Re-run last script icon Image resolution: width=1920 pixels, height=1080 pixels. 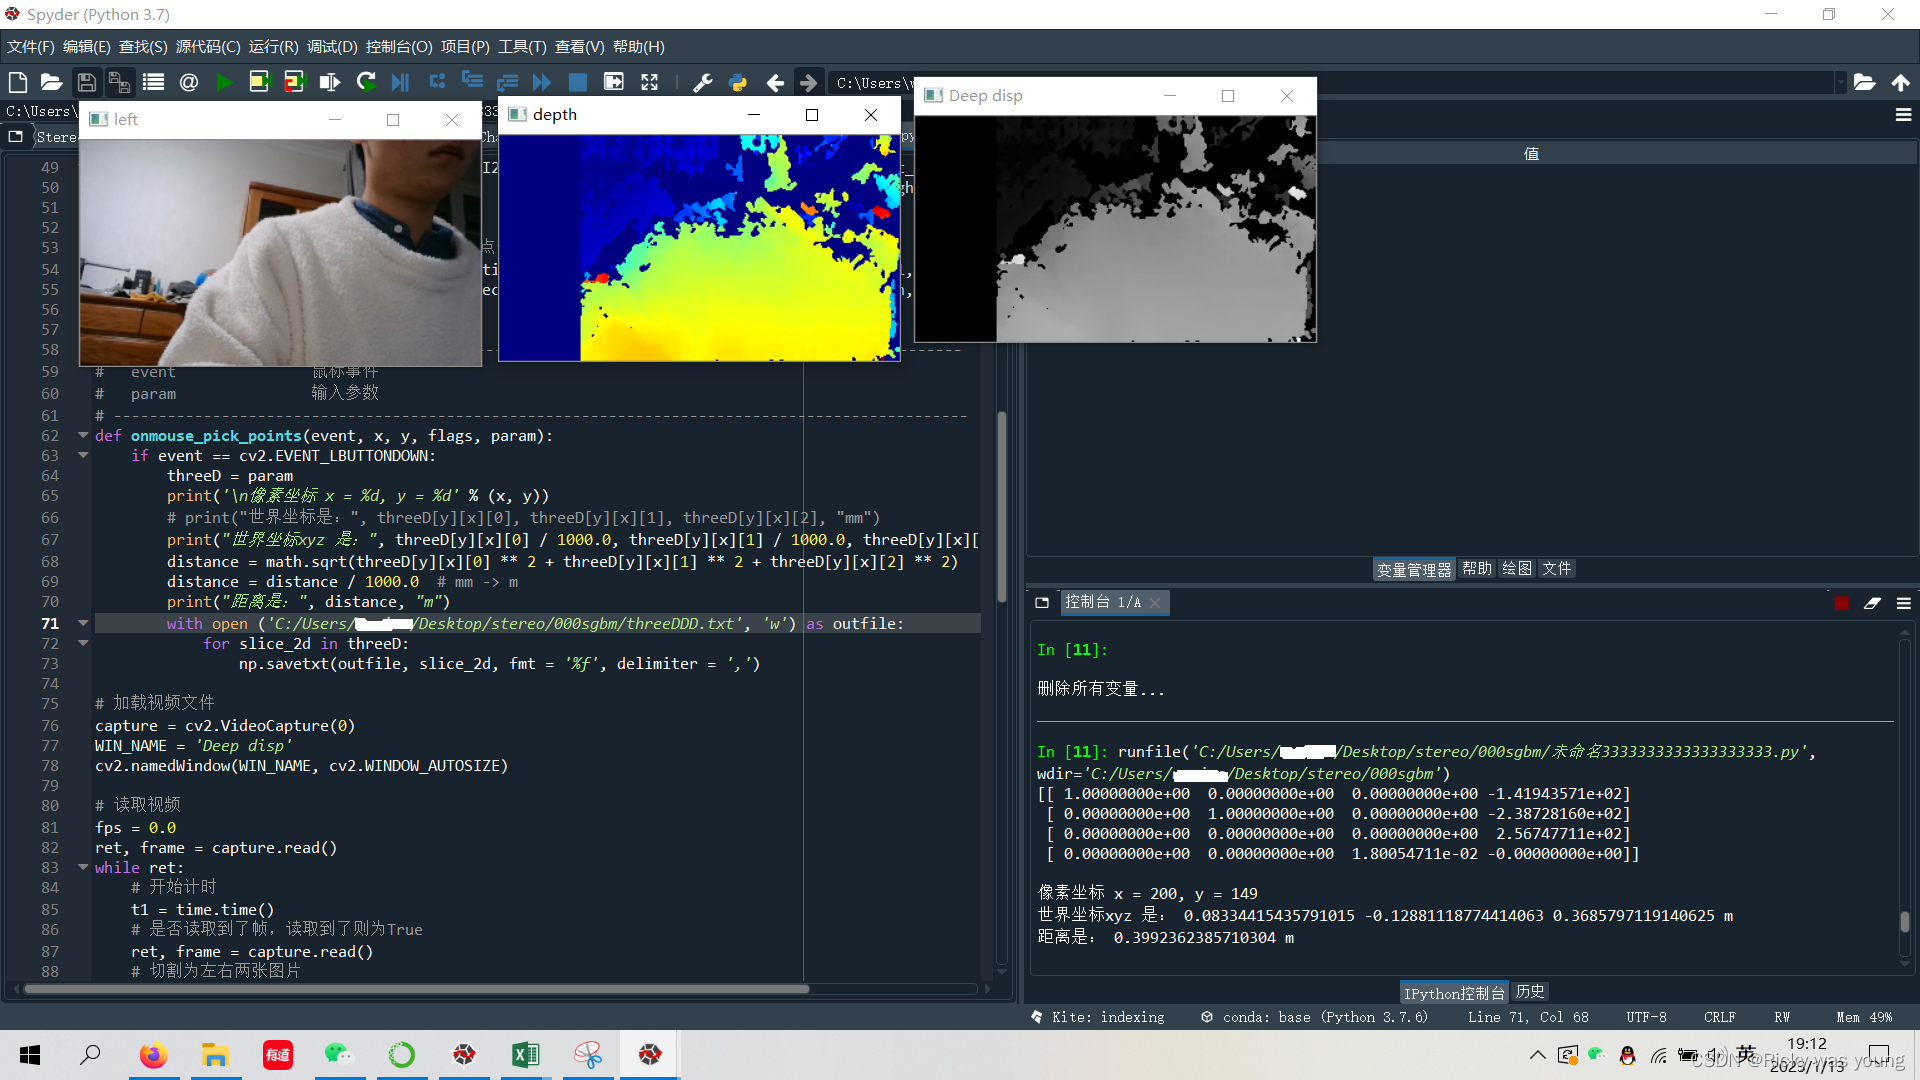click(x=366, y=83)
